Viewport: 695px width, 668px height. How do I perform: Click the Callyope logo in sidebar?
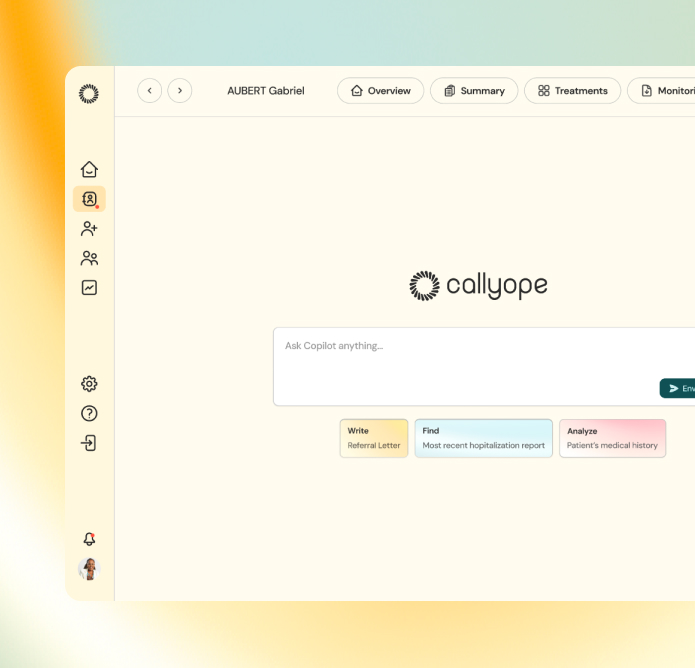[x=89, y=94]
